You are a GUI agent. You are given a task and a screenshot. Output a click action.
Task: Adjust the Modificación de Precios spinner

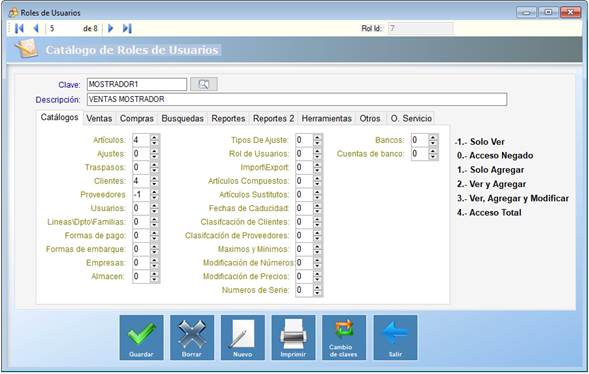pyautogui.click(x=309, y=276)
